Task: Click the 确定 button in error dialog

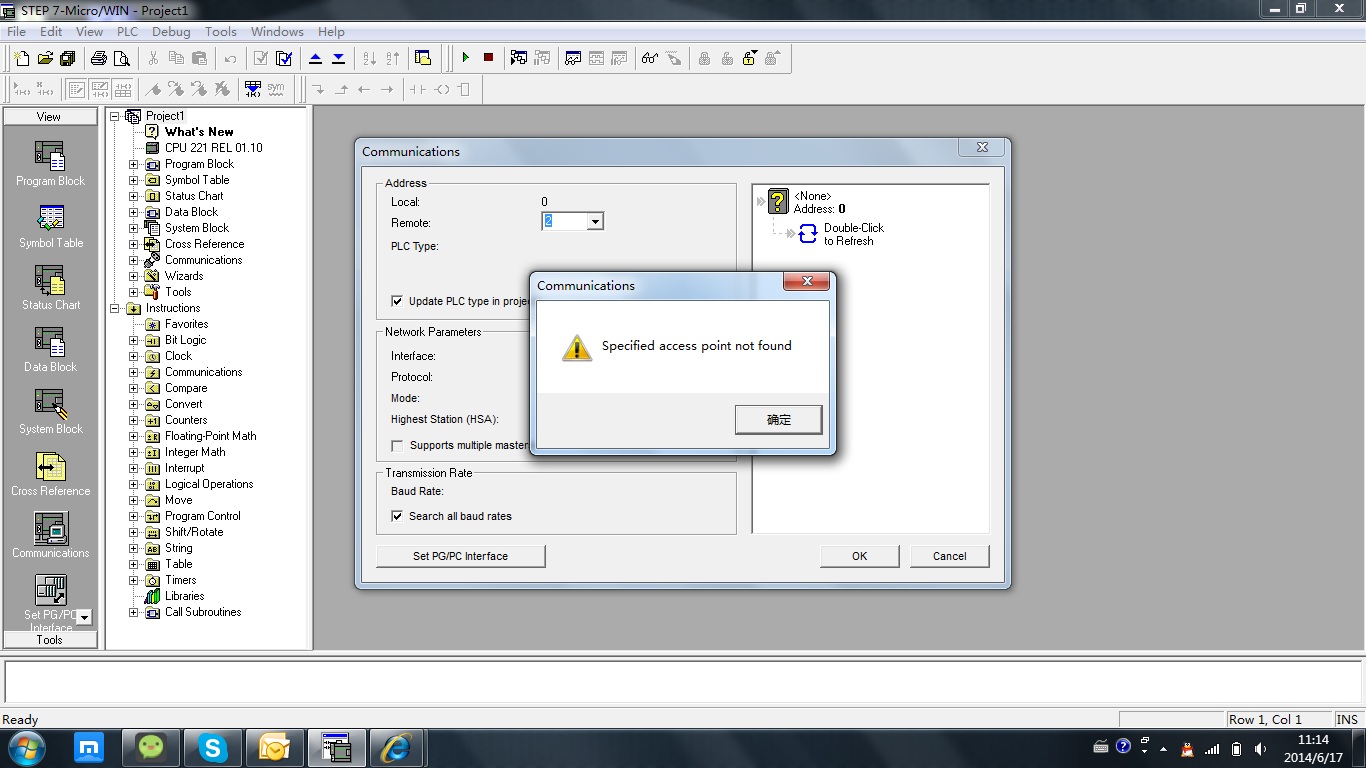Action: click(778, 420)
